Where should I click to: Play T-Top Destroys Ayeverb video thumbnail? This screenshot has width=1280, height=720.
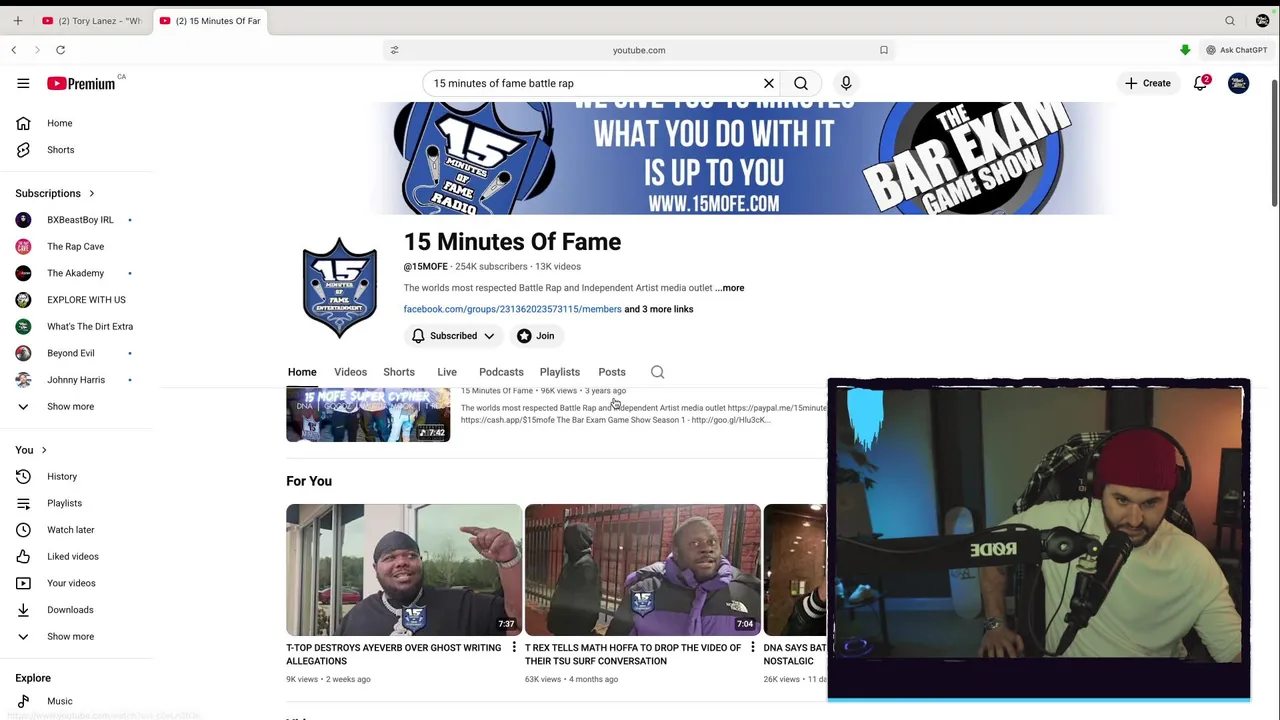point(404,570)
